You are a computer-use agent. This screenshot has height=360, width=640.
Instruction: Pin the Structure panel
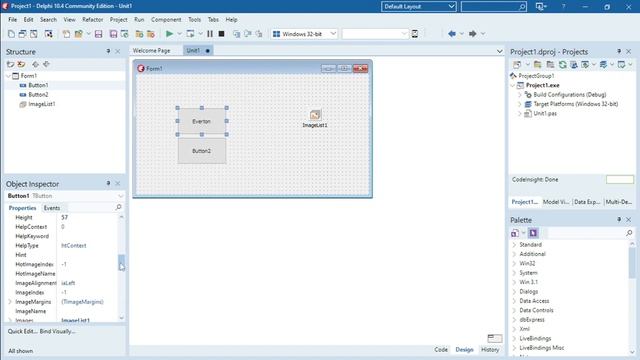tap(108, 51)
